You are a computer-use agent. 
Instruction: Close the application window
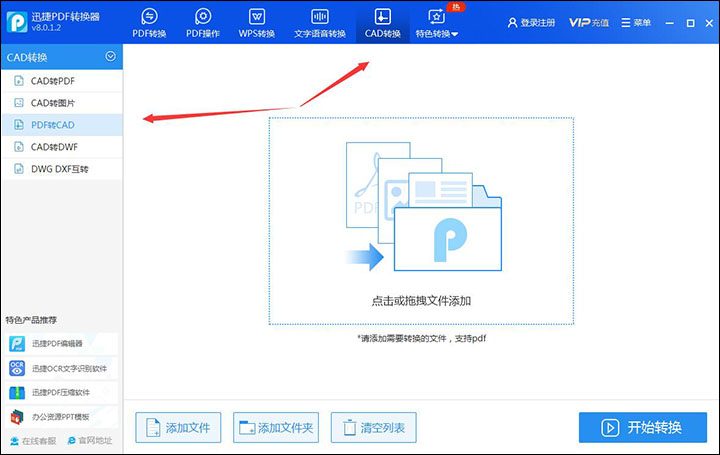[x=709, y=23]
